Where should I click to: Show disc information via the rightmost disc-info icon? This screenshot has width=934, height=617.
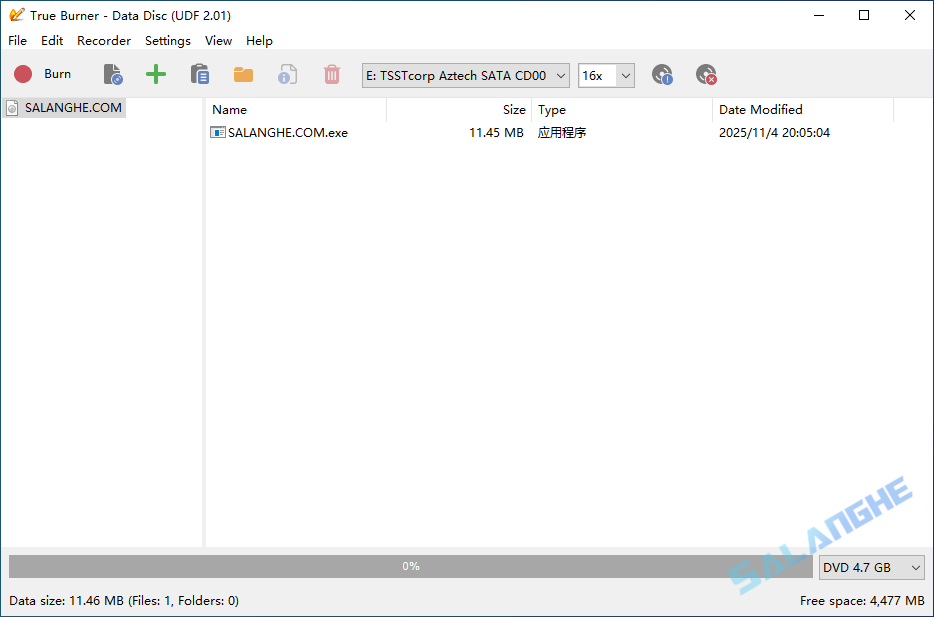(662, 74)
